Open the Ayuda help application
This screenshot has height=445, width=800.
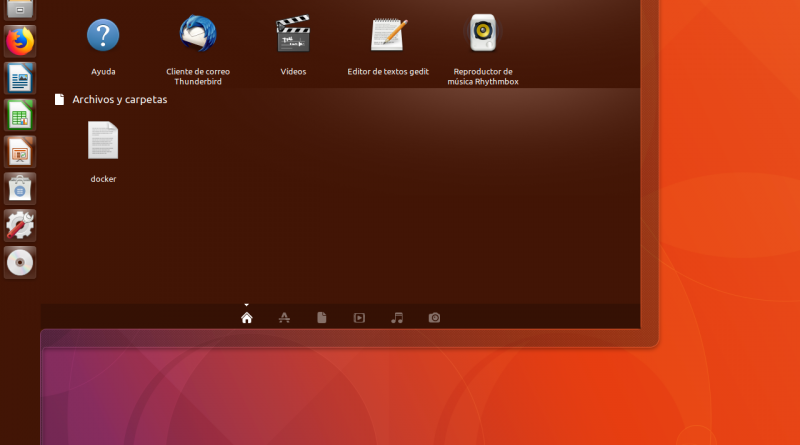[x=103, y=36]
